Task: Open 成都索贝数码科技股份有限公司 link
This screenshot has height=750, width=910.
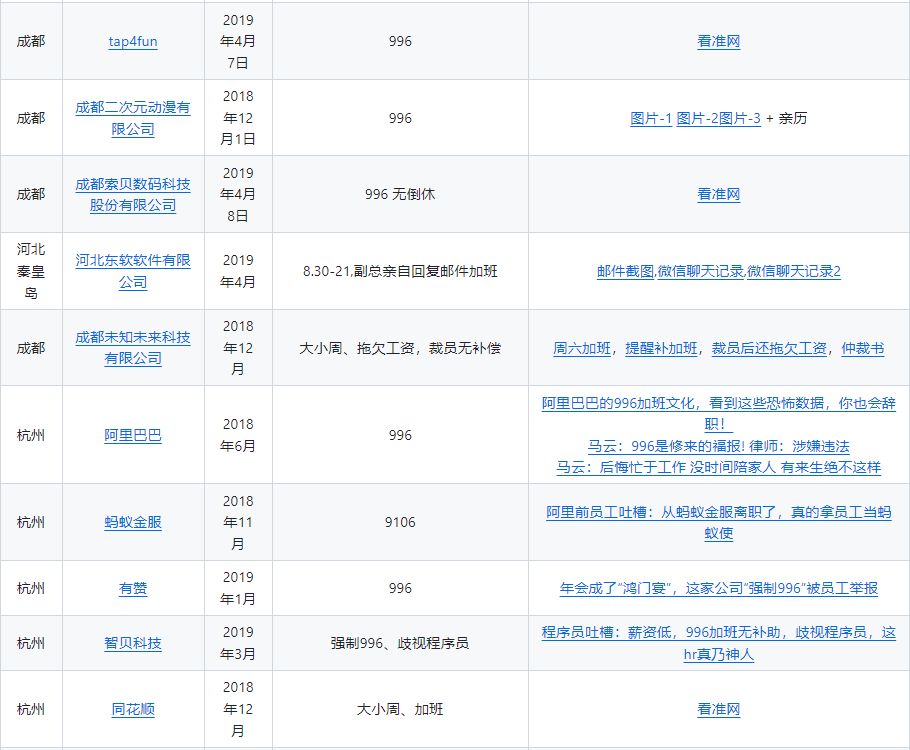Action: (133, 195)
